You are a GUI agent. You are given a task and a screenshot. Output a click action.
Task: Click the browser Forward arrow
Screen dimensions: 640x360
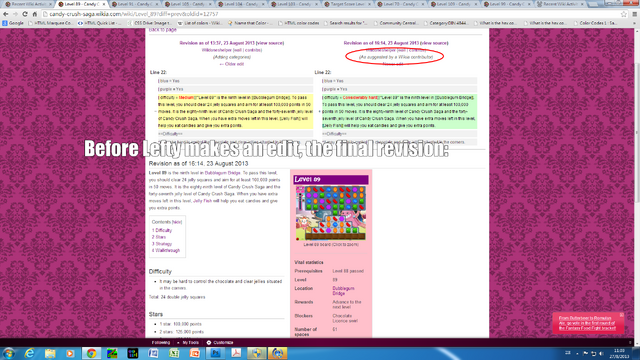coord(15,14)
